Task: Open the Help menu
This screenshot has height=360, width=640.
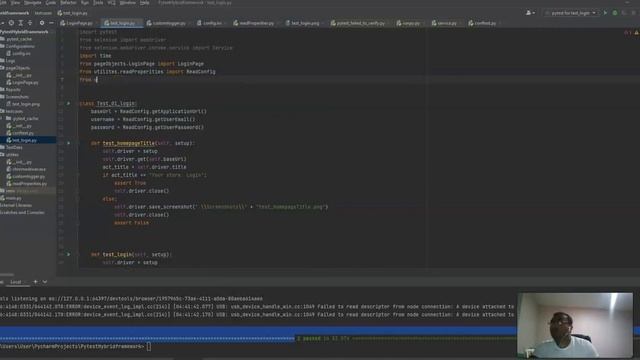Action: 145,2
